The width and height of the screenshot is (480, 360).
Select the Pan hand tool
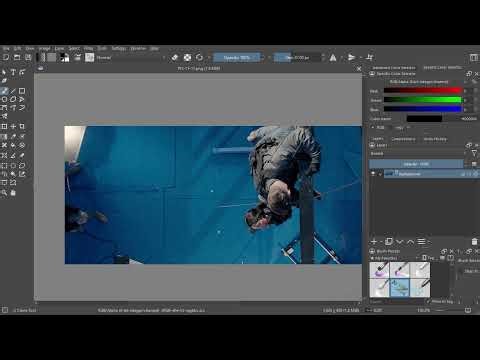pyautogui.click(x=13, y=193)
